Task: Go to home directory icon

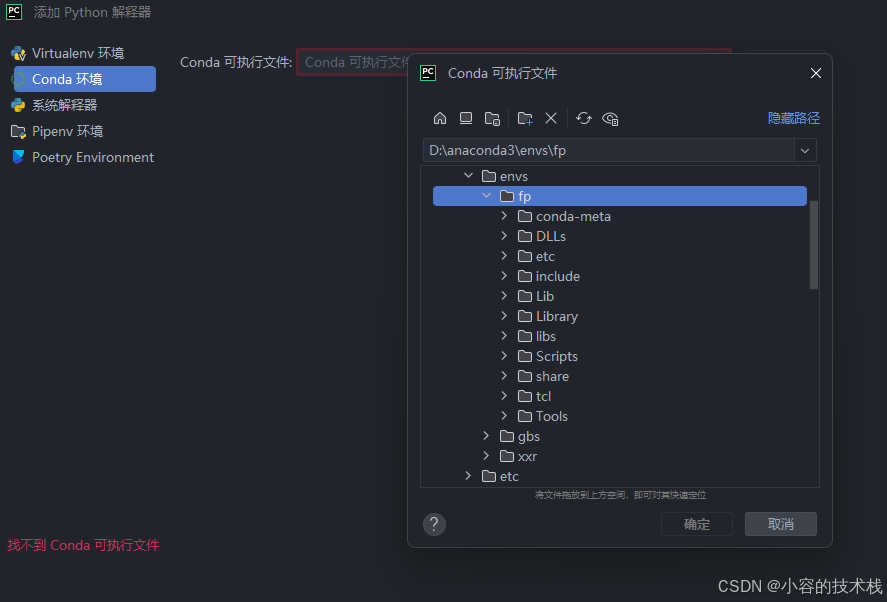Action: pos(440,118)
